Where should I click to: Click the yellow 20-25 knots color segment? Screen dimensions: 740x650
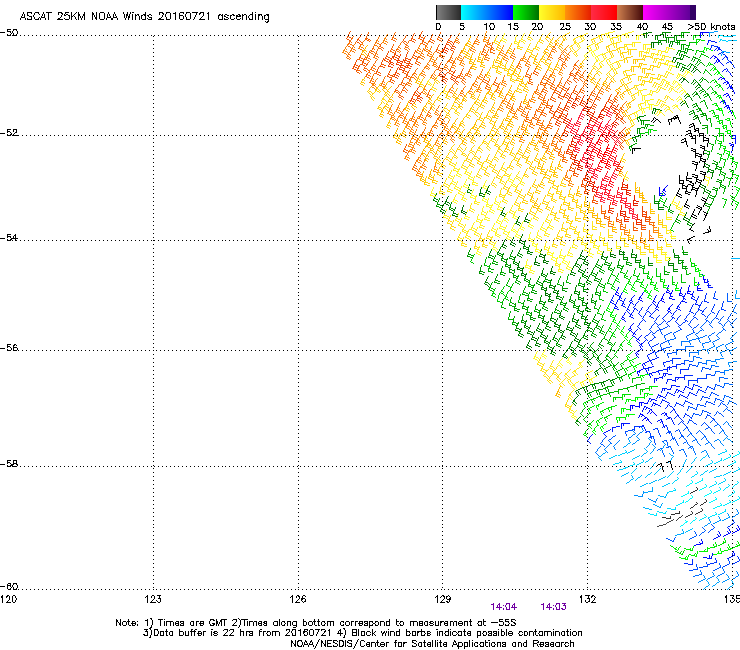[552, 12]
